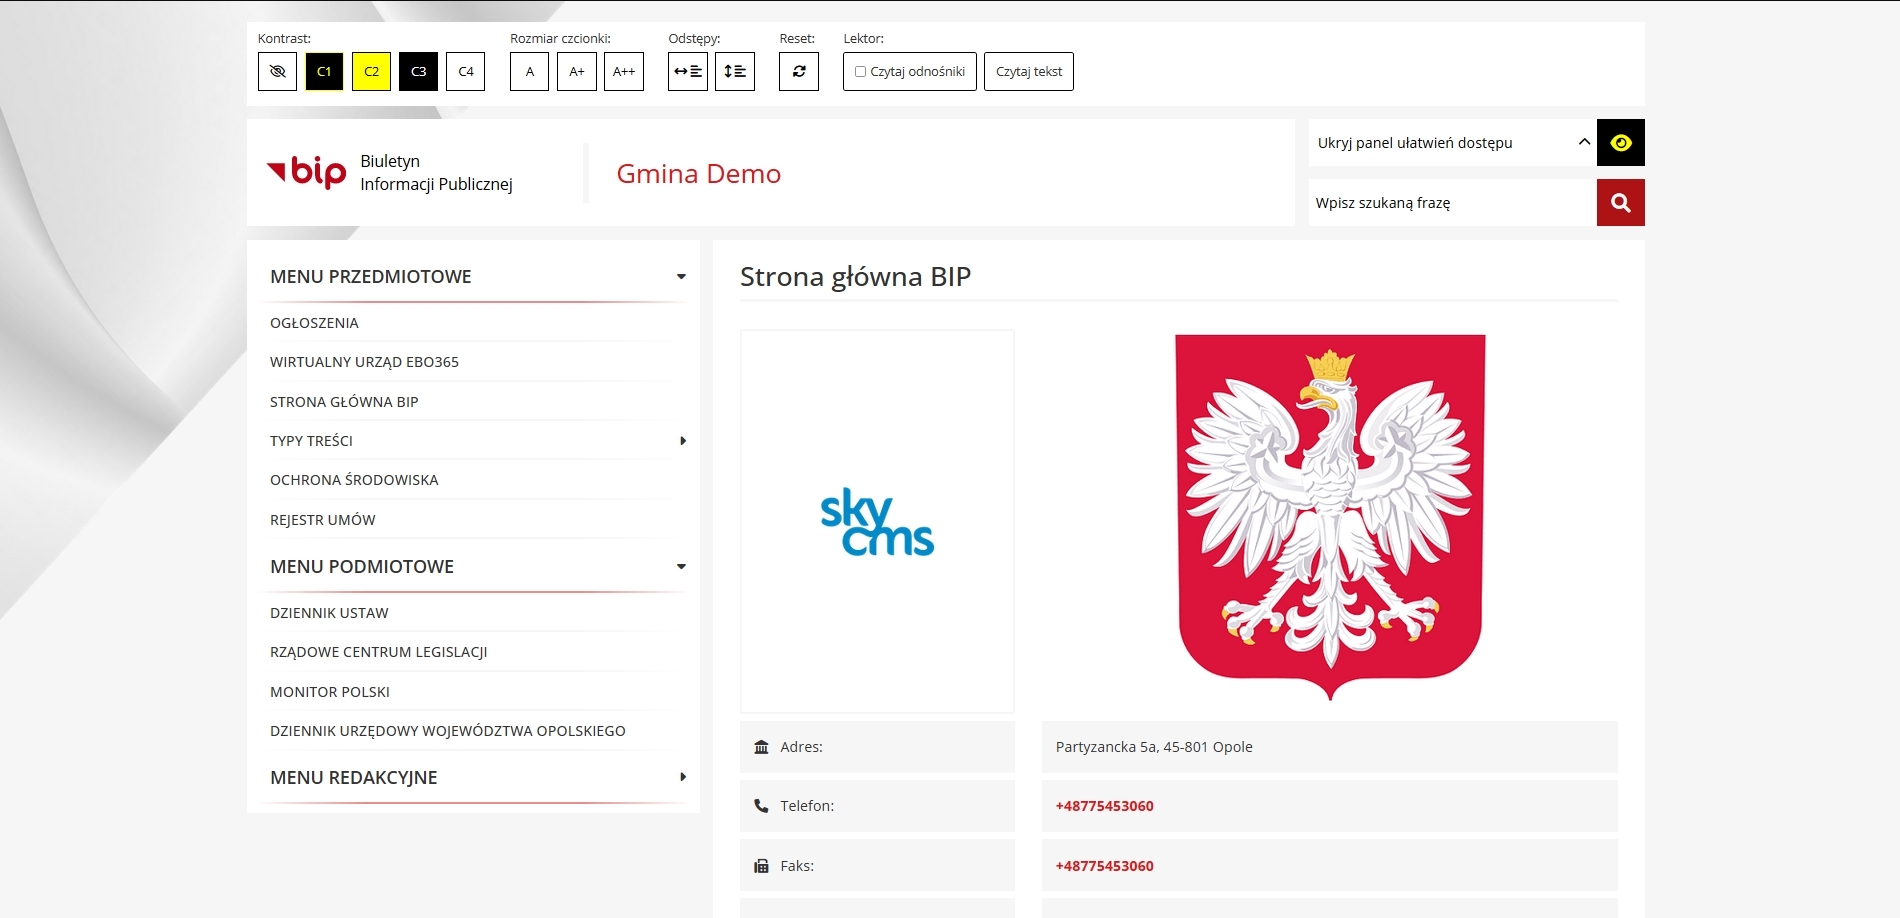Open WIRTUALNY URZĄD EBO365 menu item
Viewport: 1900px width, 918px height.
pyautogui.click(x=364, y=362)
